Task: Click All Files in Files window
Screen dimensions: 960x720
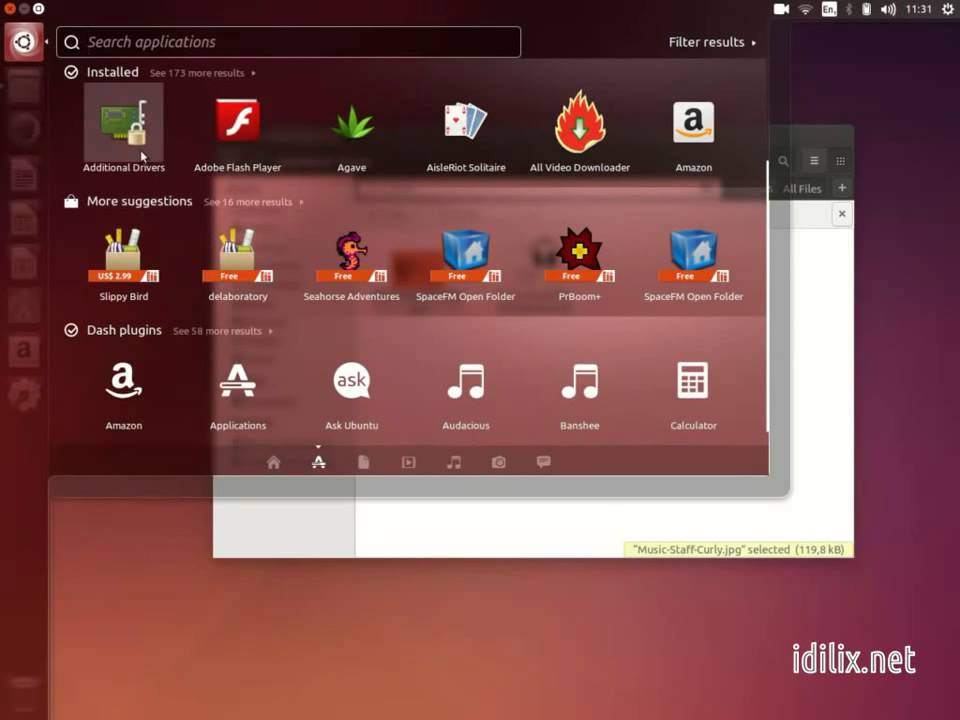Action: pos(802,189)
